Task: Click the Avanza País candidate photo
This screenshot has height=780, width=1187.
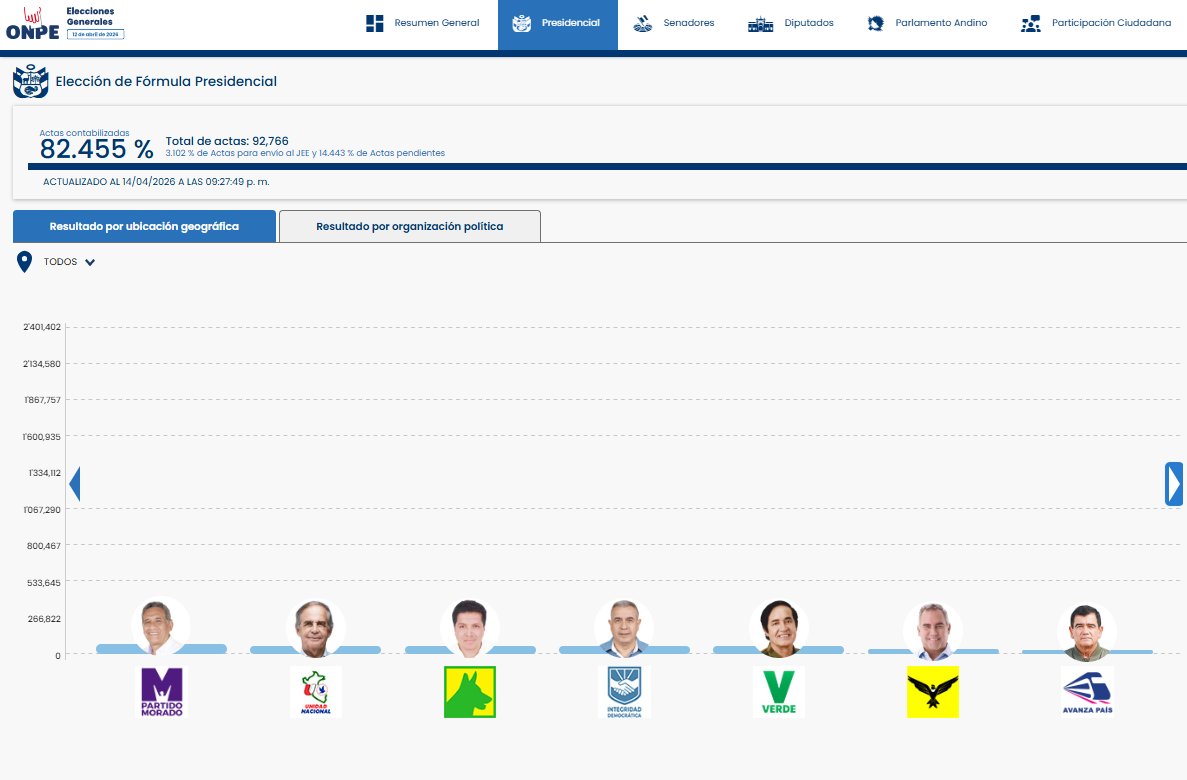Action: (1087, 631)
